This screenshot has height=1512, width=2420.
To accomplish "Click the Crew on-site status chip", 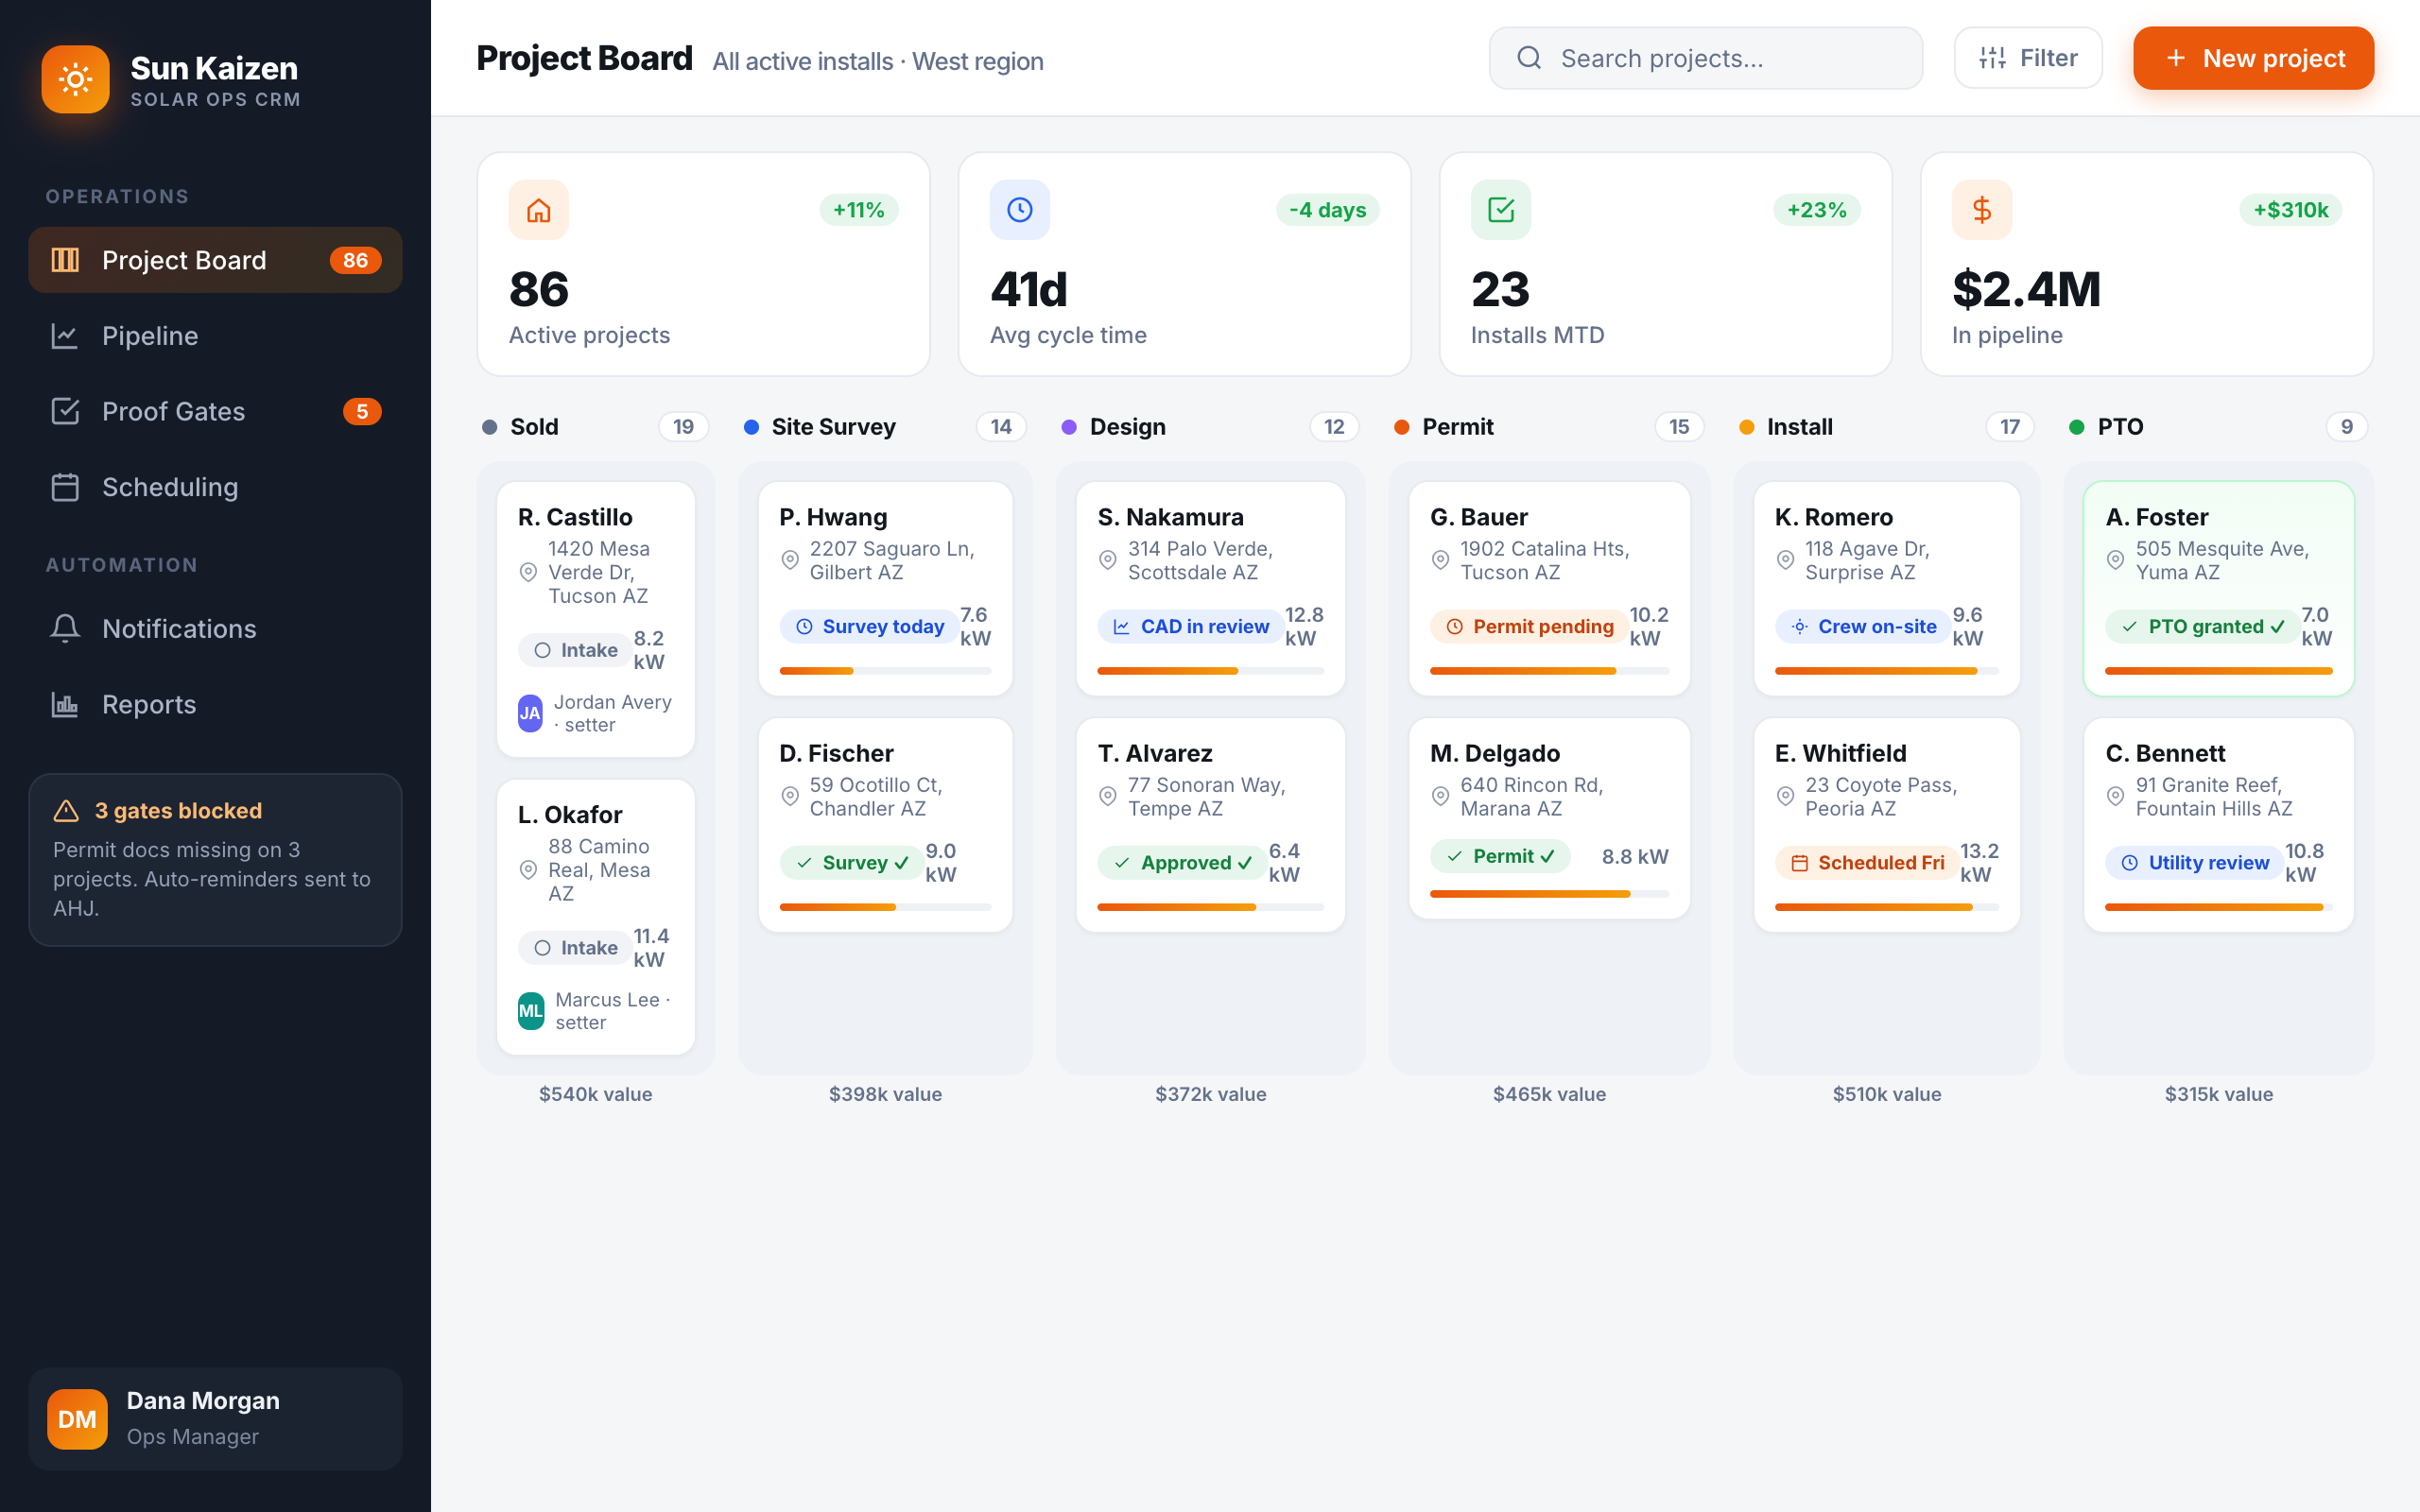I will 1863,626.
